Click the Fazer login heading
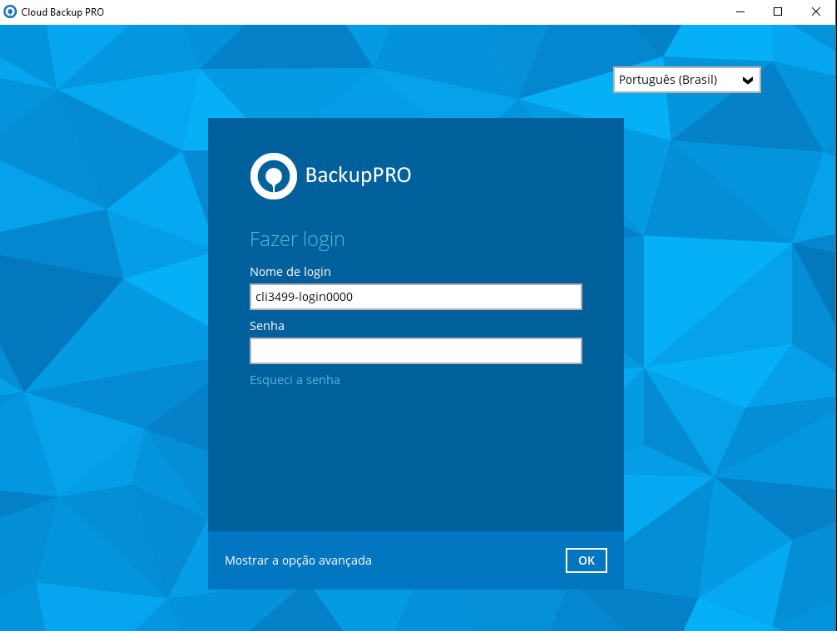Screen dimensions: 837x631 coord(297,240)
